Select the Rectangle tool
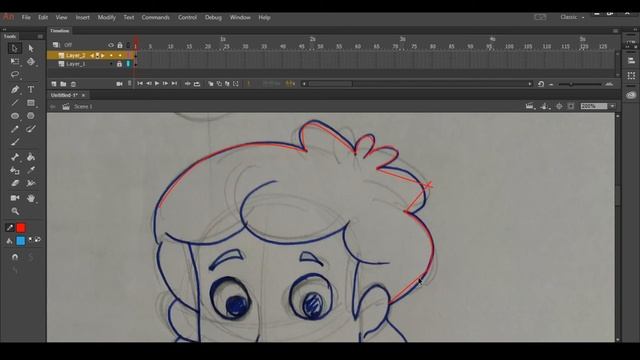 pyautogui.click(x=31, y=102)
